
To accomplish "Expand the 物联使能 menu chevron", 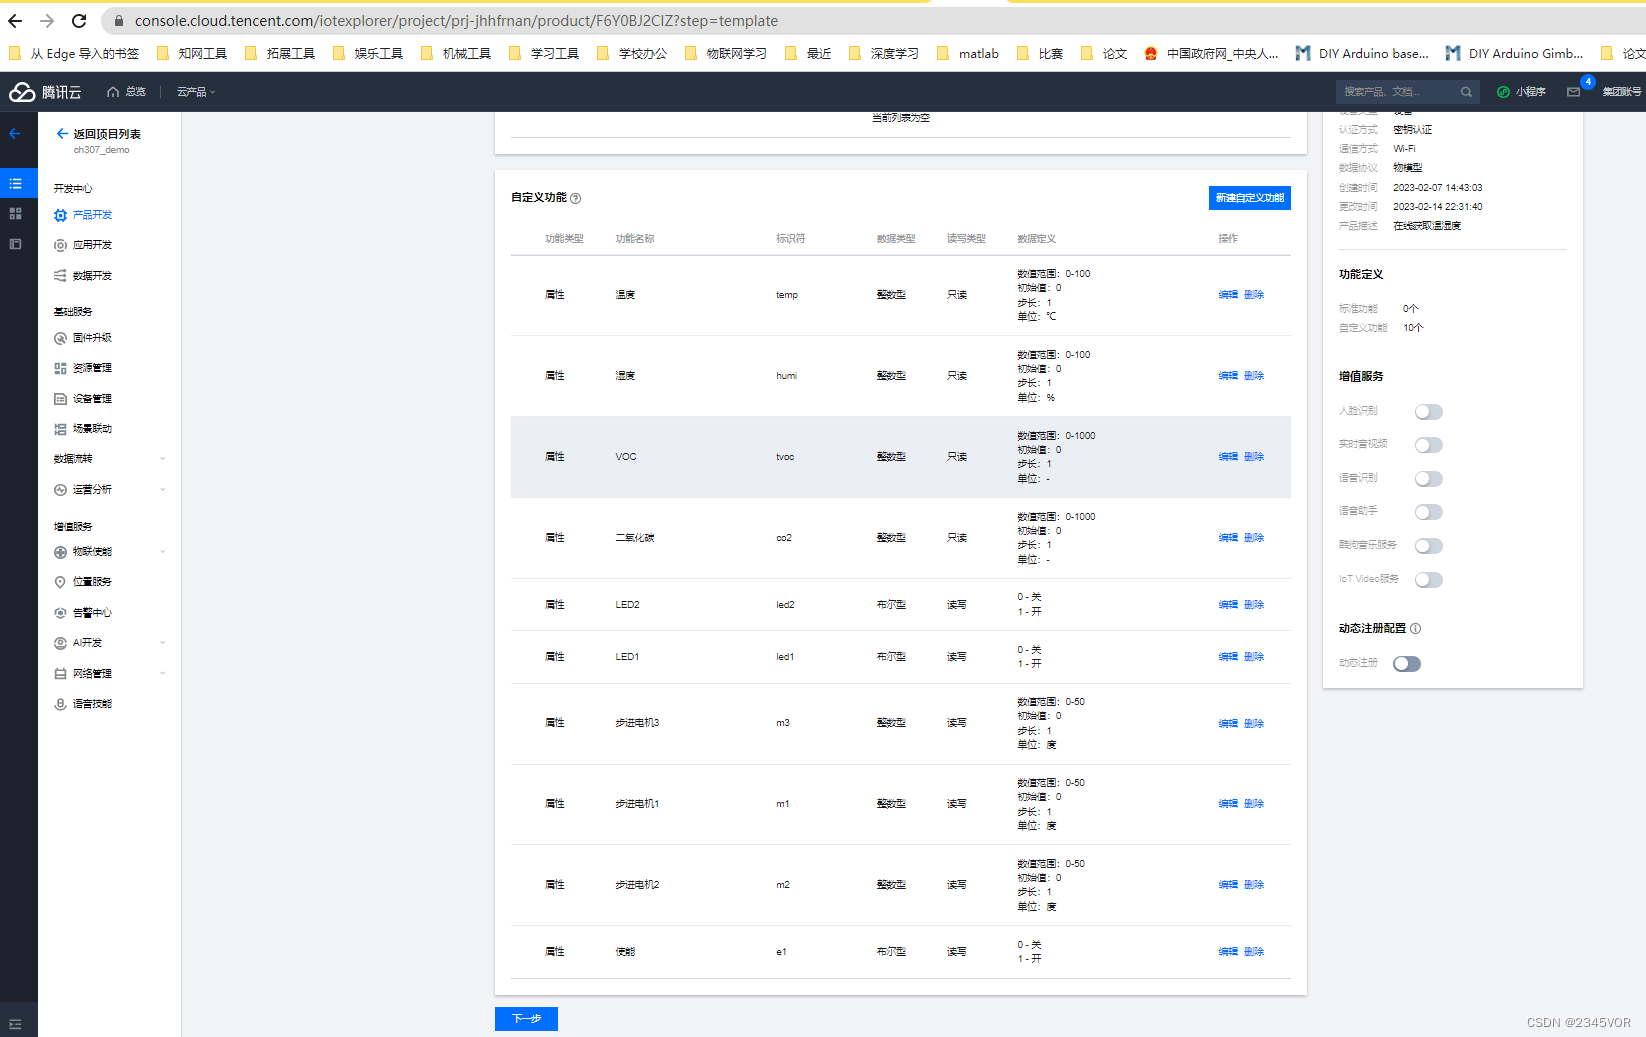I will (162, 552).
